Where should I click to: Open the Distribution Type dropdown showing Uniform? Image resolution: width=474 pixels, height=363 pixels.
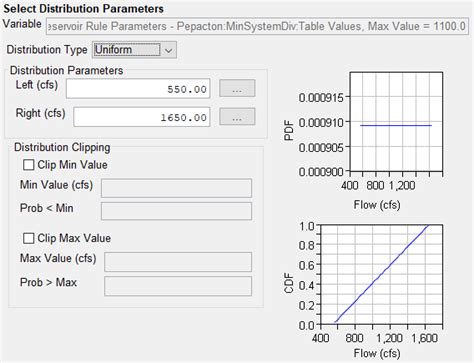(x=134, y=50)
